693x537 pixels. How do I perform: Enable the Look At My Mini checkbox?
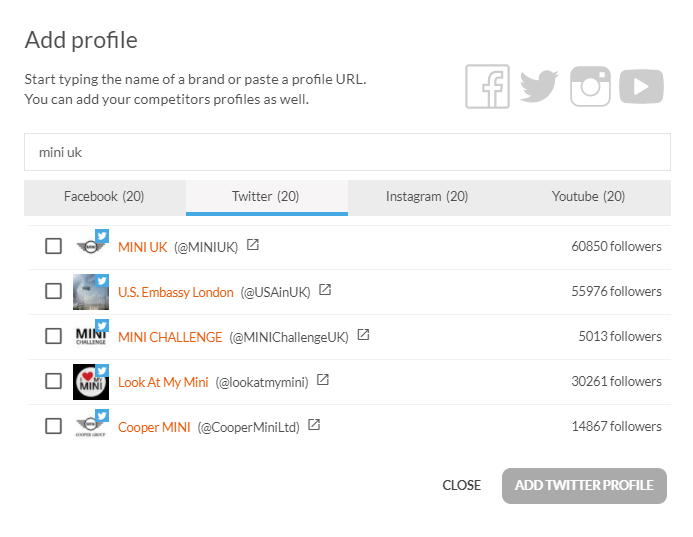point(54,381)
